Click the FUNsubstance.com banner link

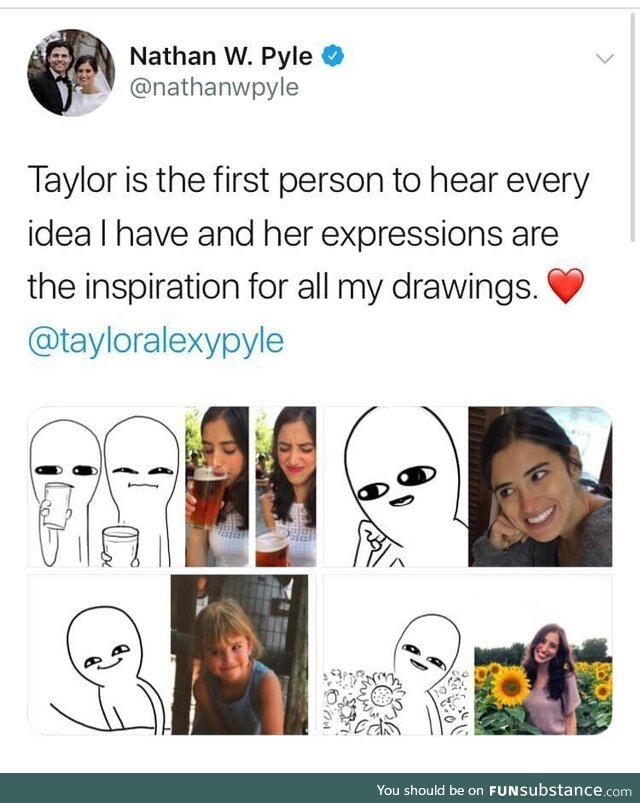click(x=504, y=790)
